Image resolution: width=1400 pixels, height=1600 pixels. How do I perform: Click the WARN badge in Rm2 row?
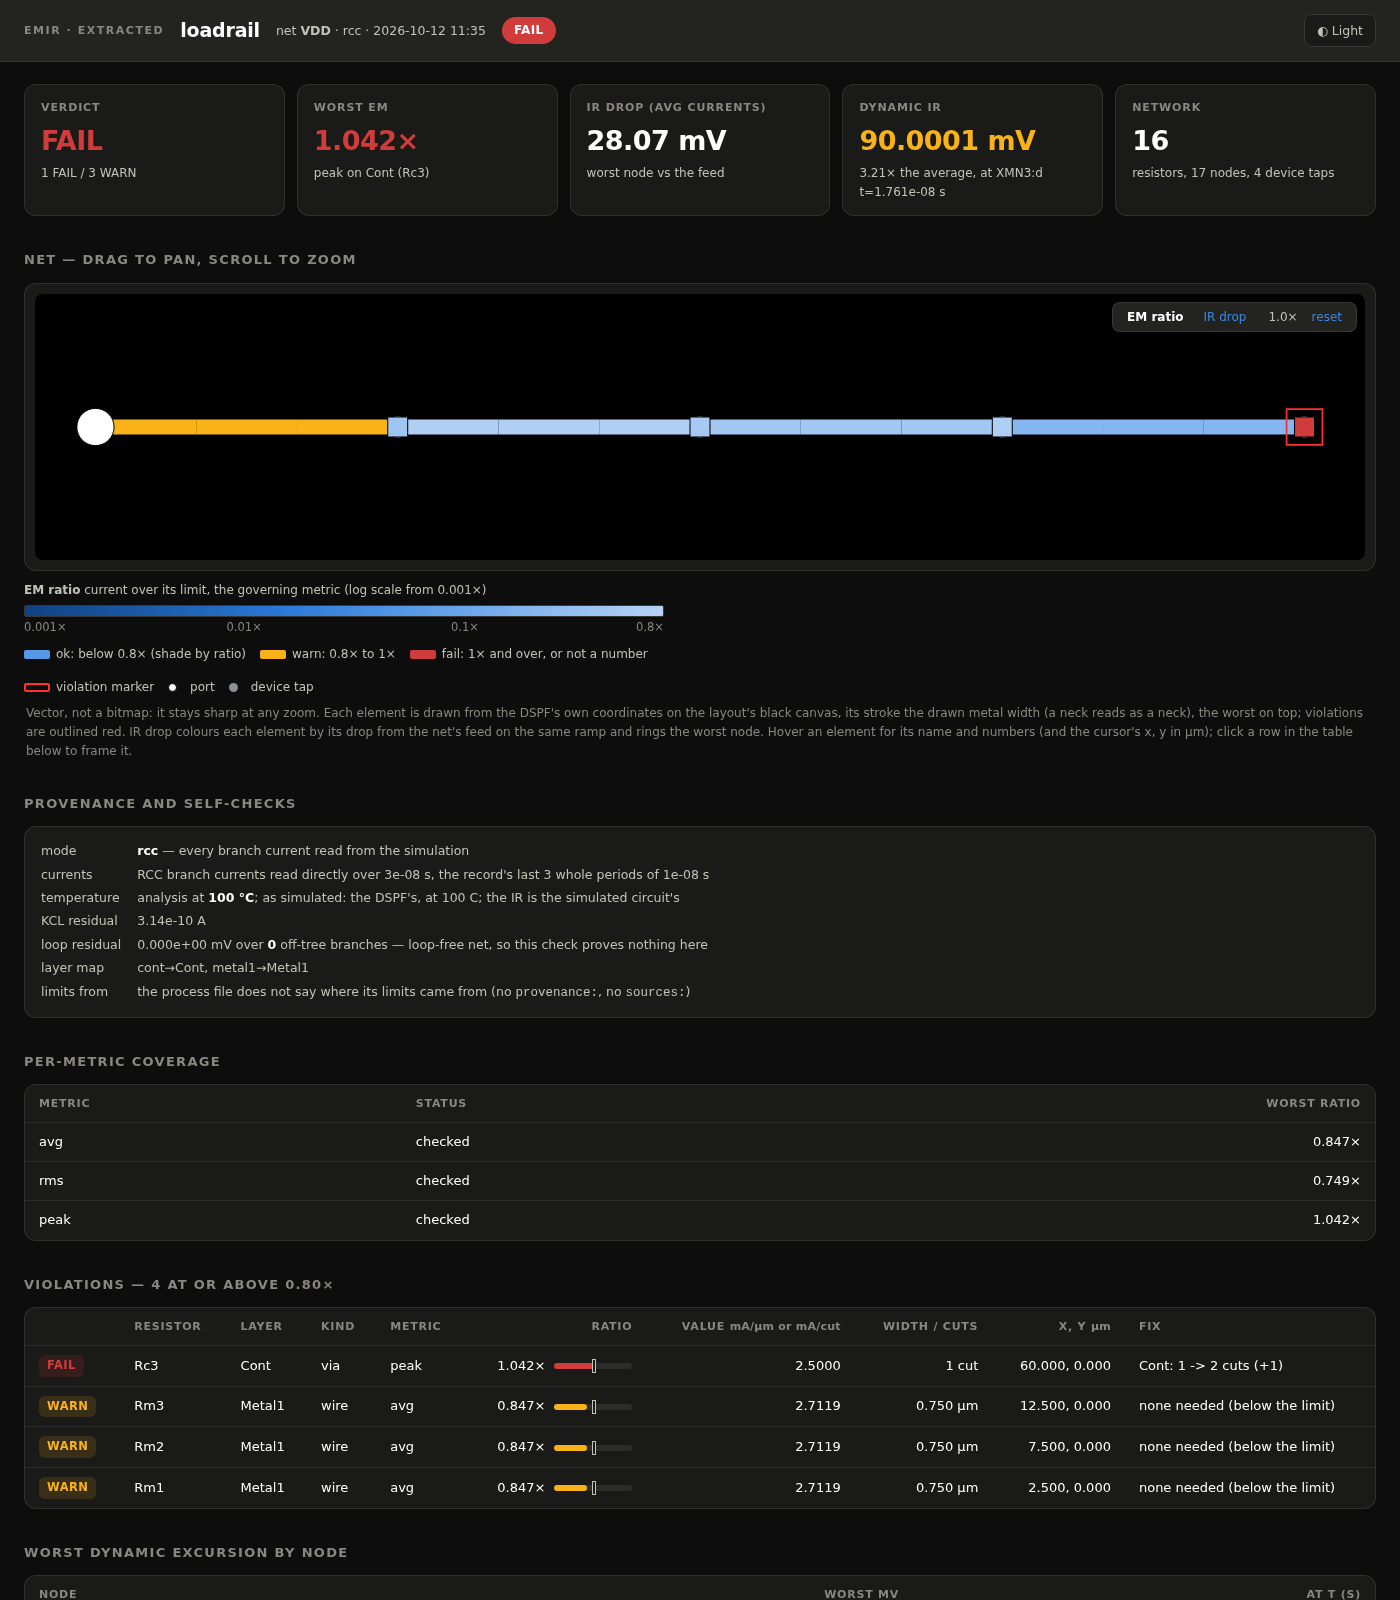[67, 1446]
